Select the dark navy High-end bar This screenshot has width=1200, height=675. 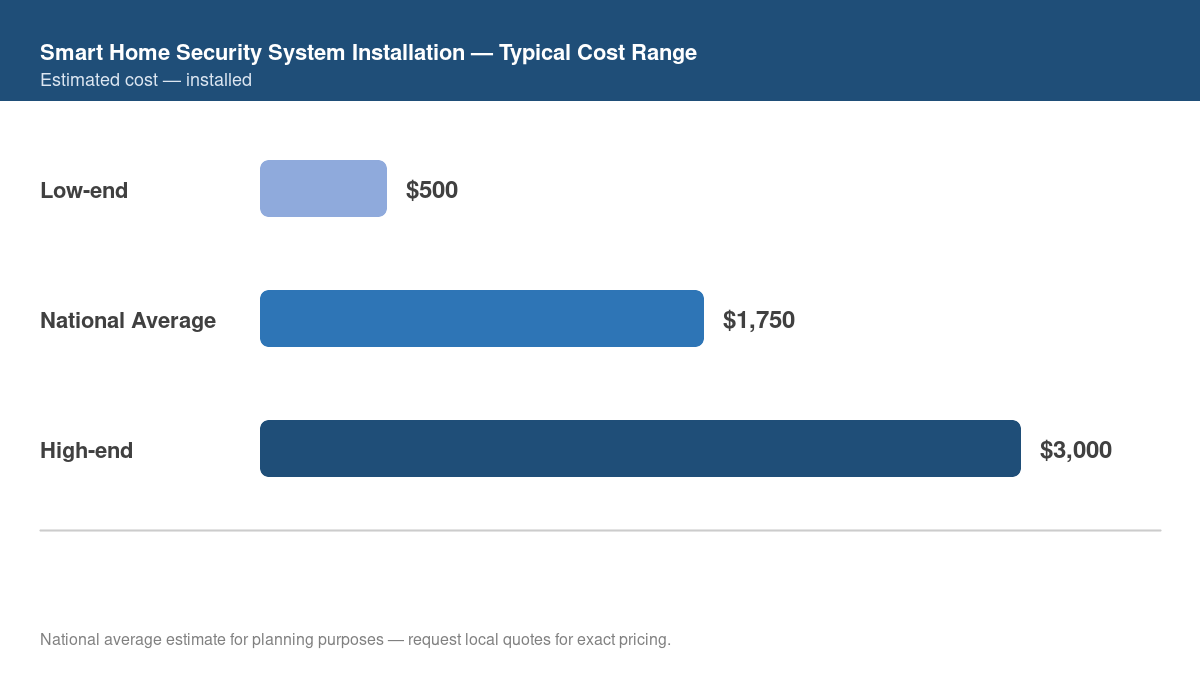[640, 448]
